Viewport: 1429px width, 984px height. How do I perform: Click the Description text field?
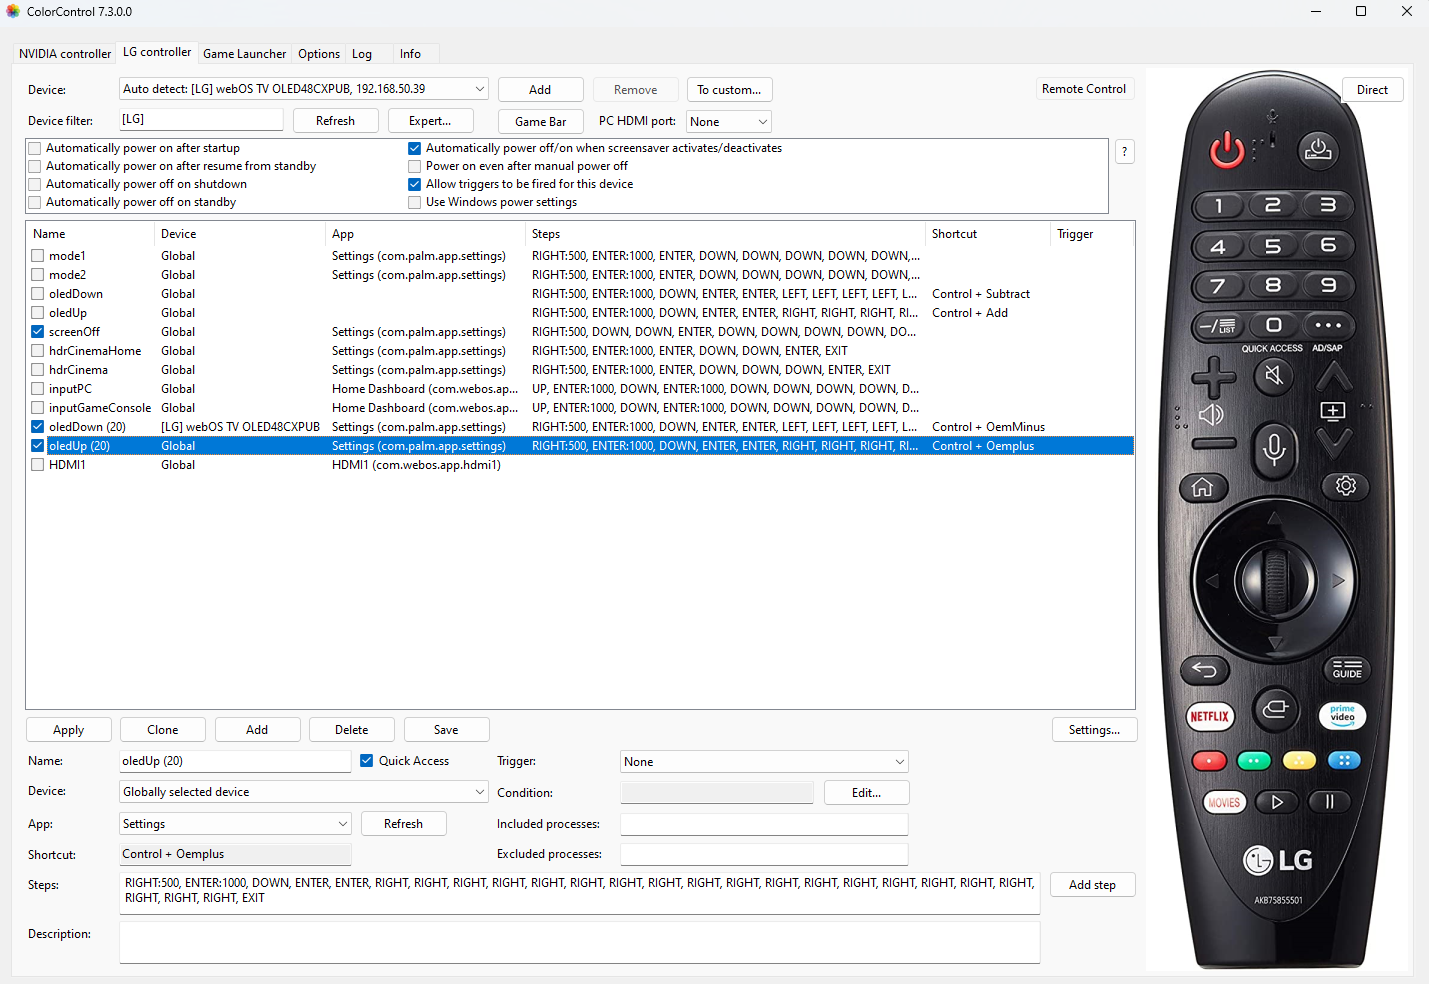tap(579, 942)
